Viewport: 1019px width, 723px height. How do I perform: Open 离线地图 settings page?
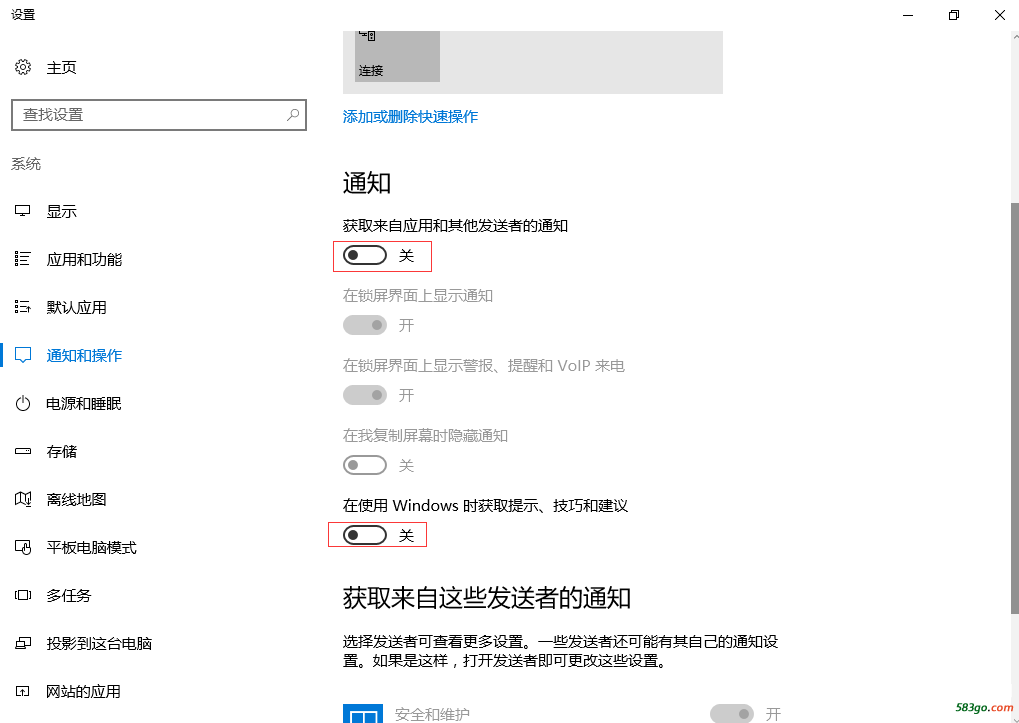[76, 500]
